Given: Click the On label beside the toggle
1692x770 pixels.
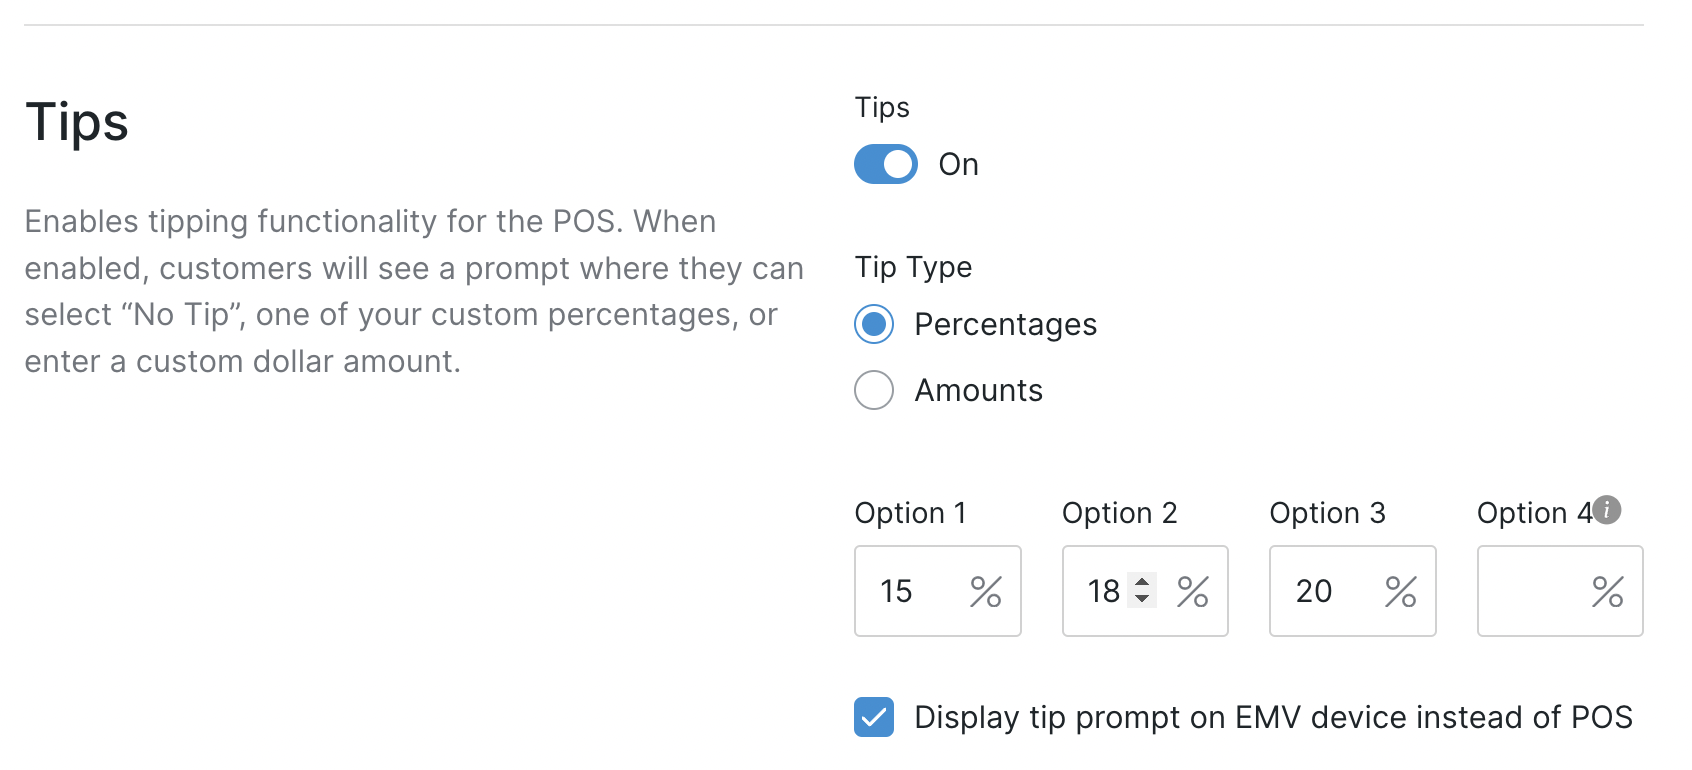Looking at the screenshot, I should (957, 164).
